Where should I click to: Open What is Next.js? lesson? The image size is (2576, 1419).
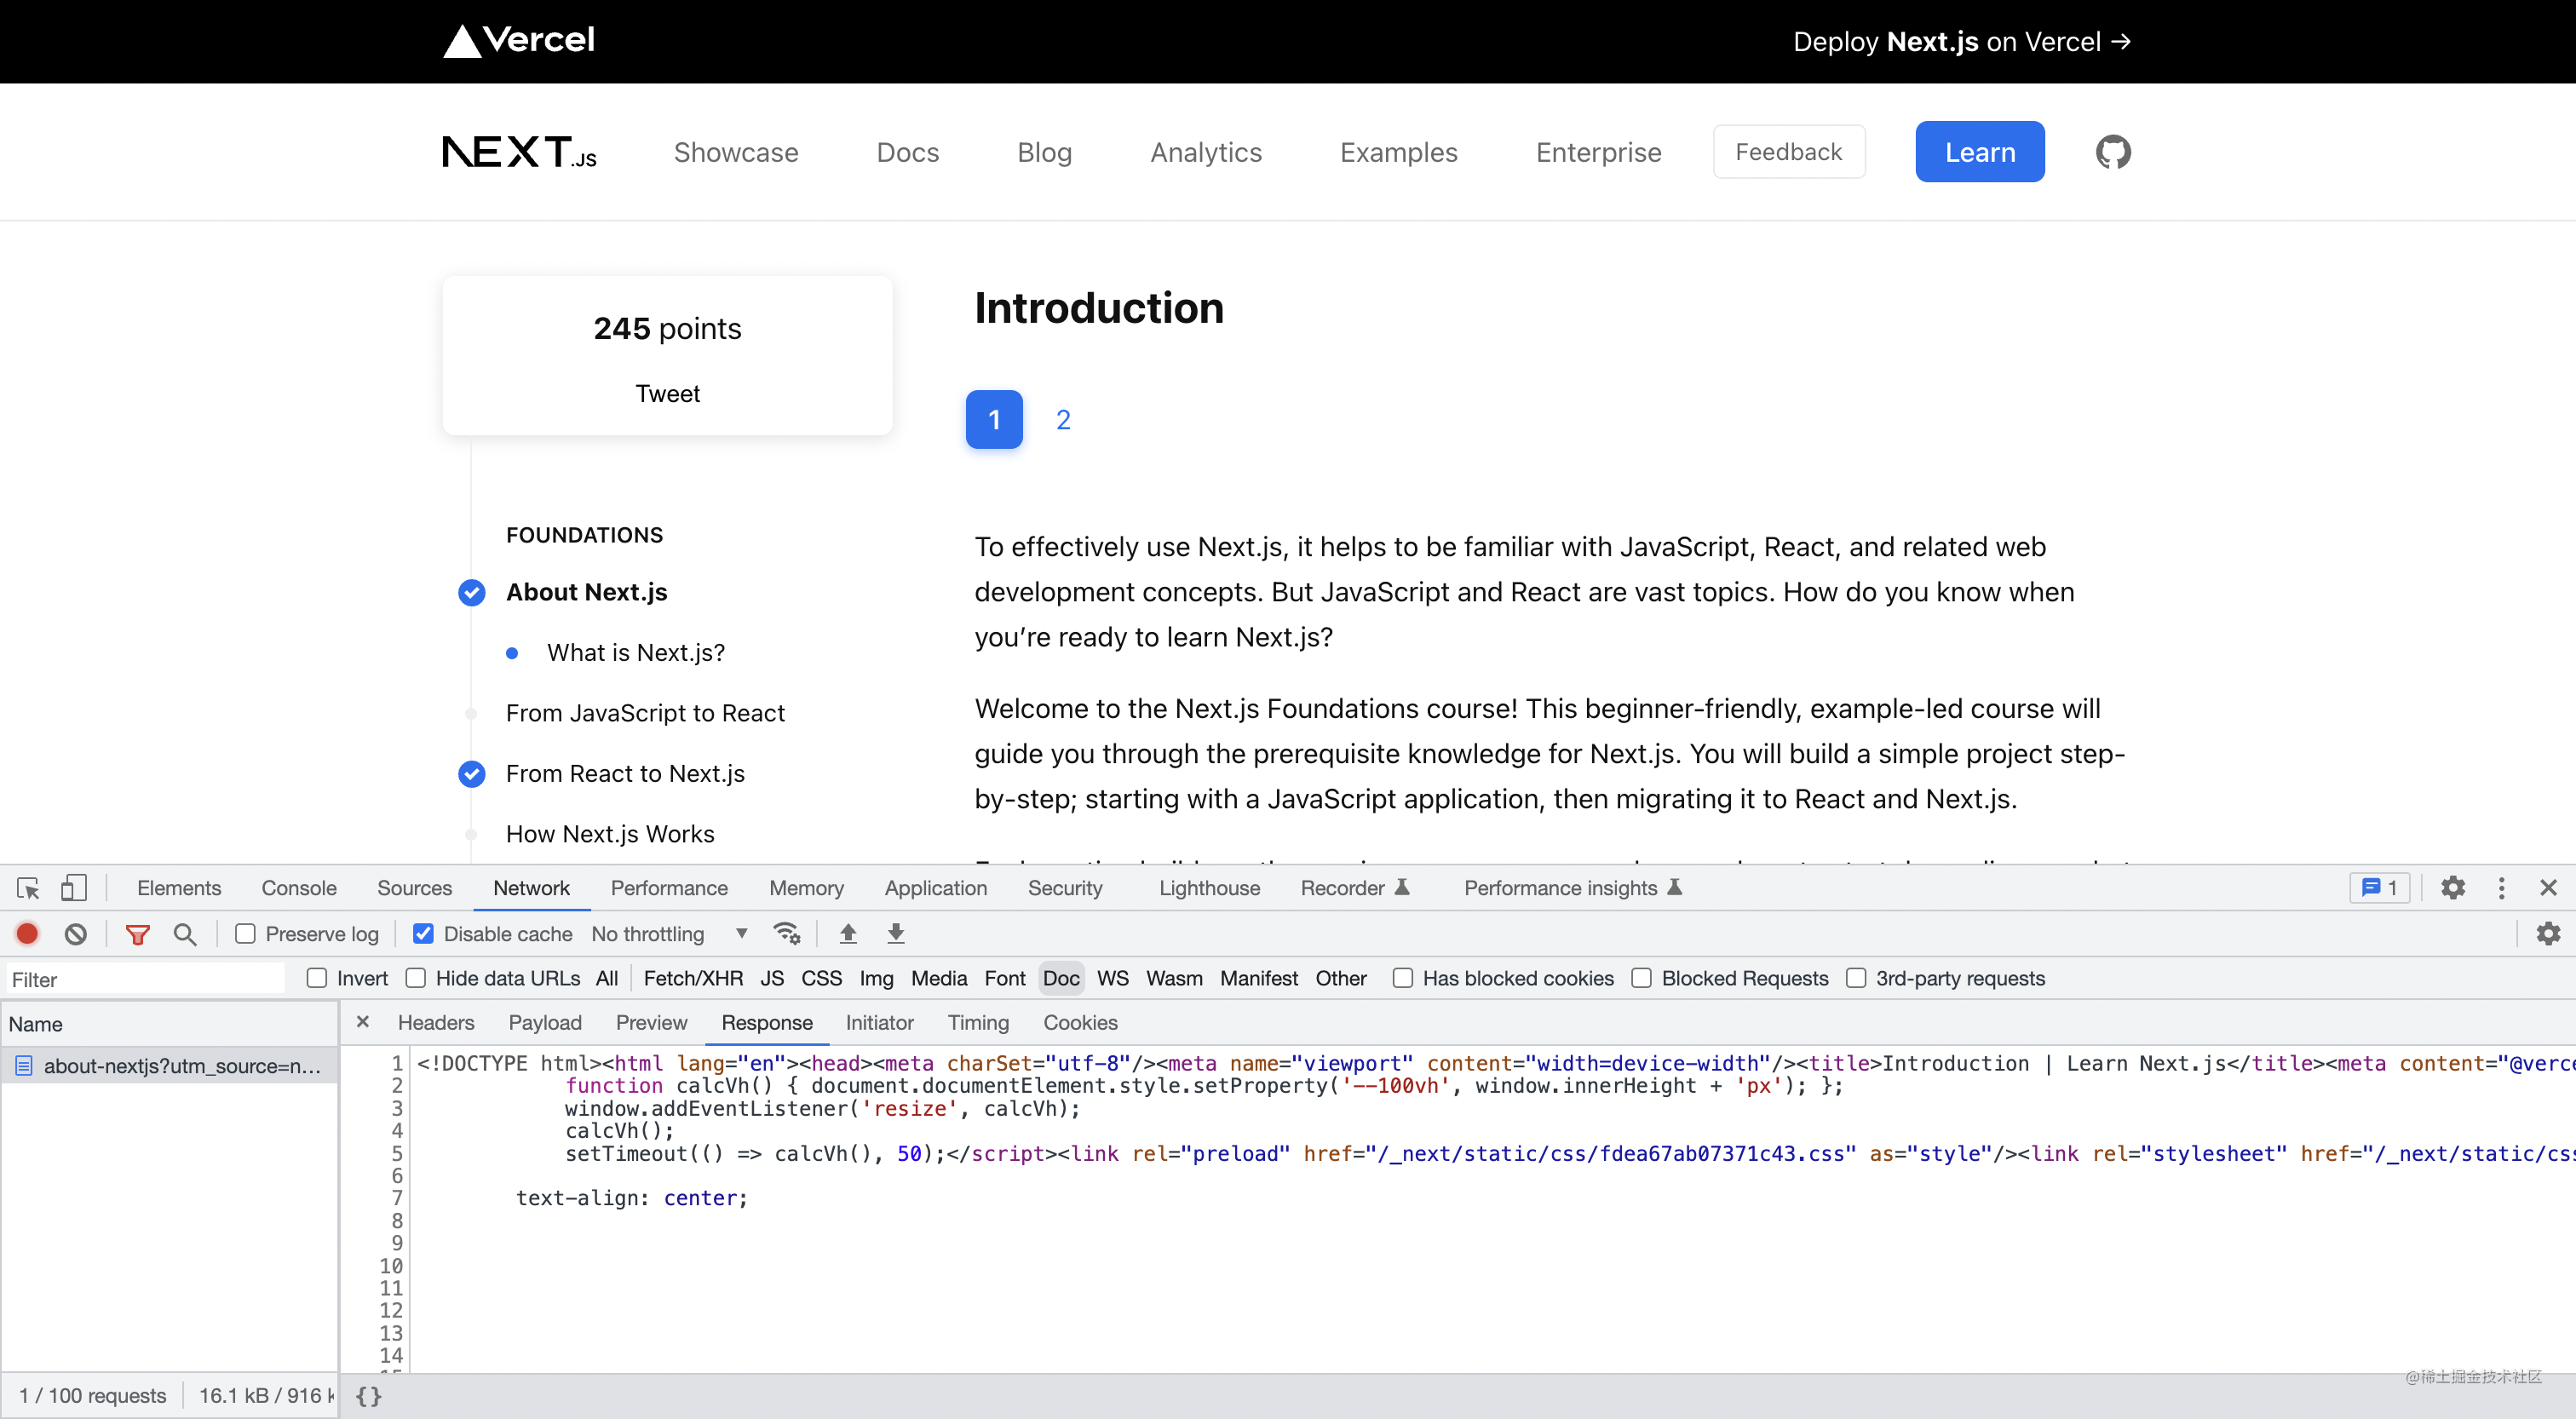(x=635, y=653)
